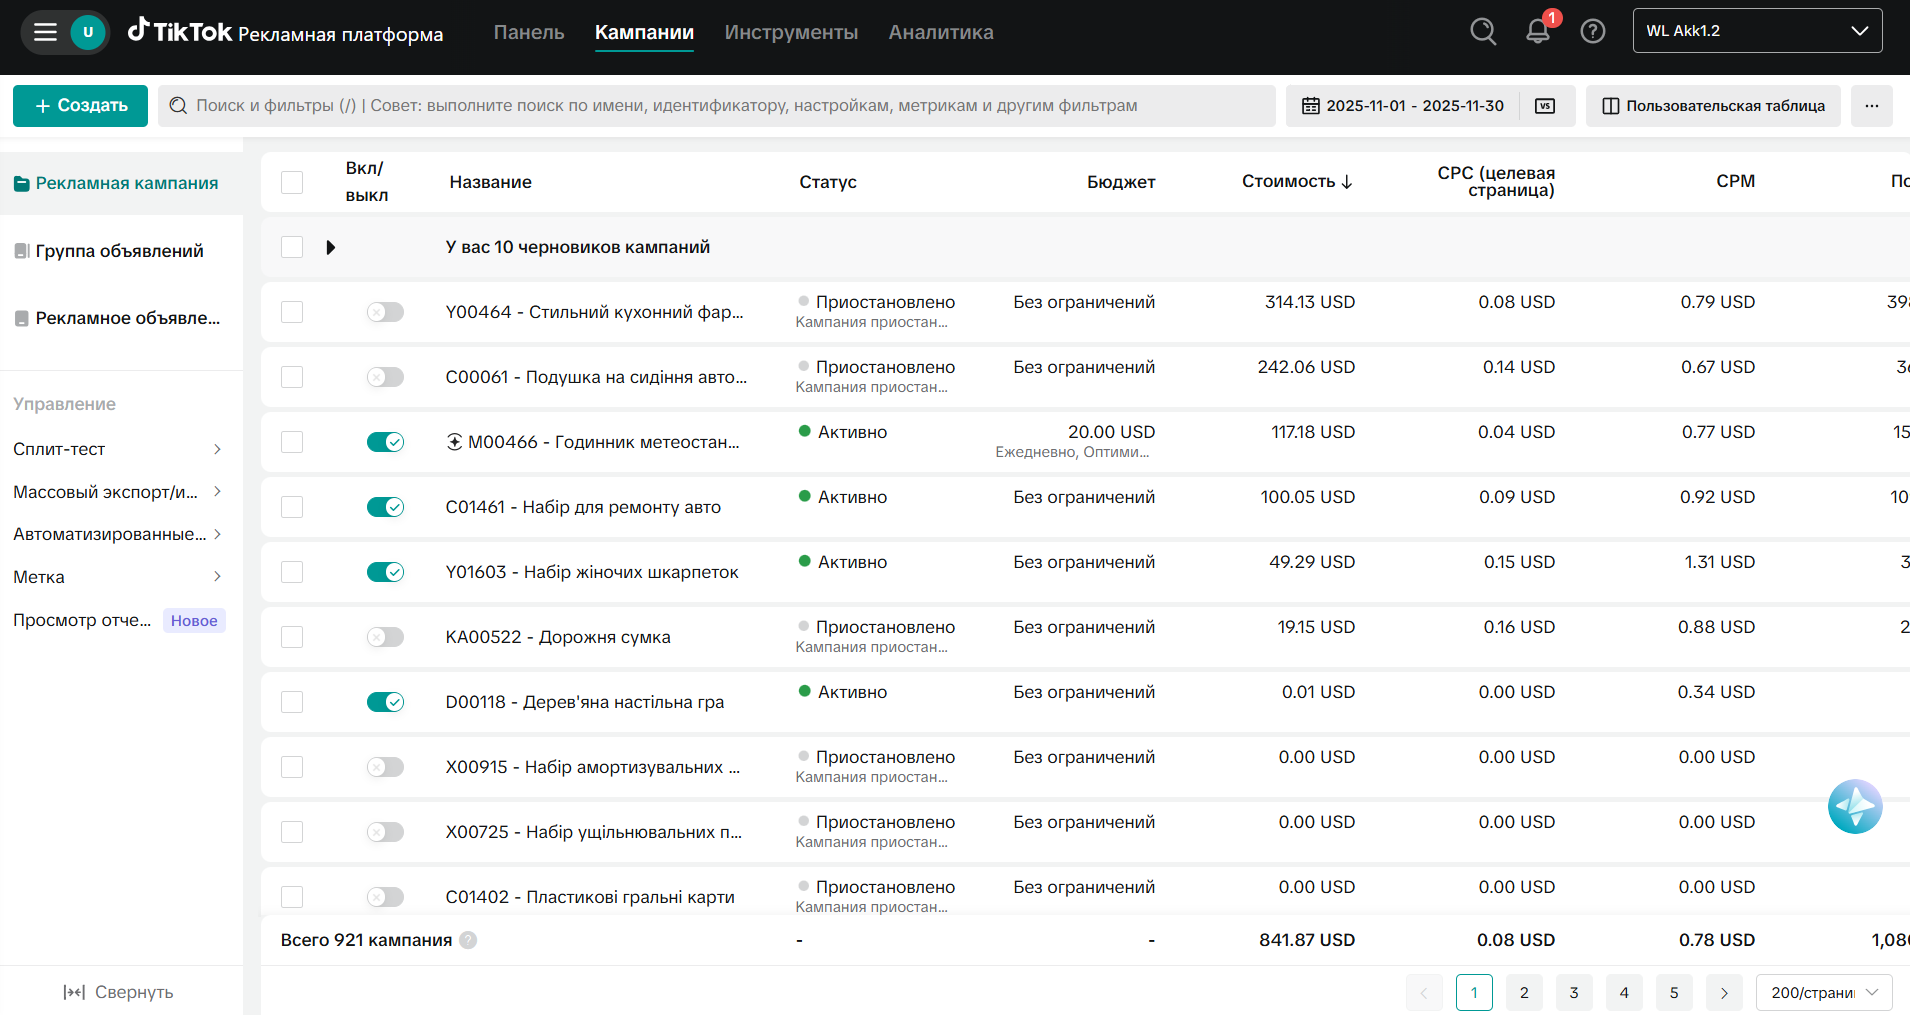The image size is (1910, 1015).
Task: Switch to the Инструменты tab
Action: click(x=791, y=32)
